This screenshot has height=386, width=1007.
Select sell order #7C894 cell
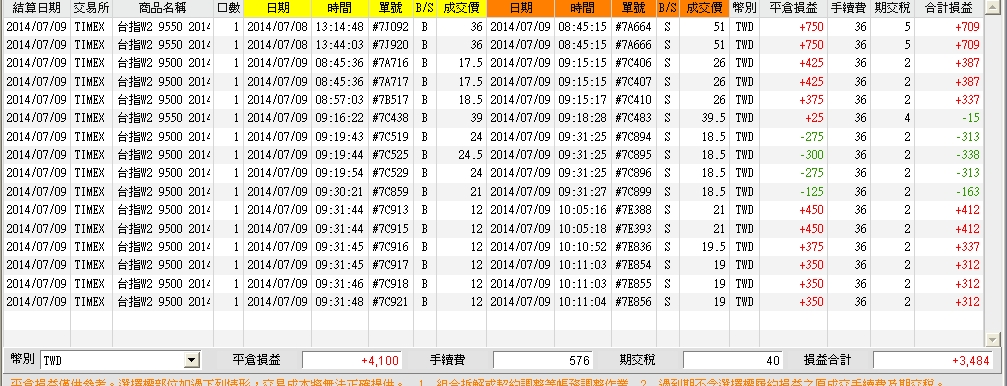tap(633, 137)
